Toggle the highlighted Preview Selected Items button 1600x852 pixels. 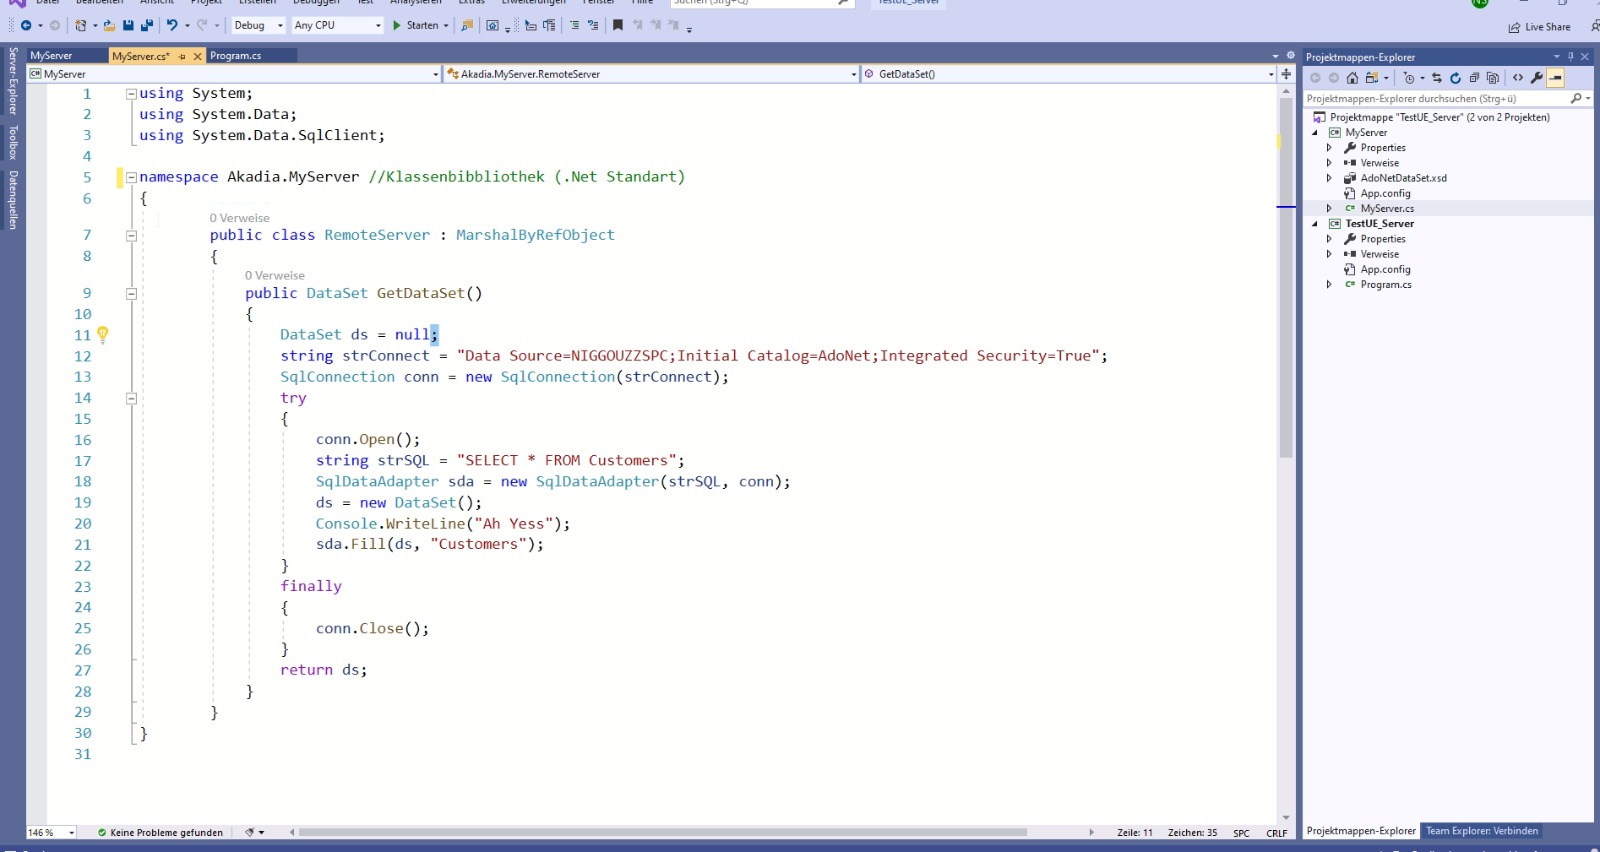tap(1556, 78)
